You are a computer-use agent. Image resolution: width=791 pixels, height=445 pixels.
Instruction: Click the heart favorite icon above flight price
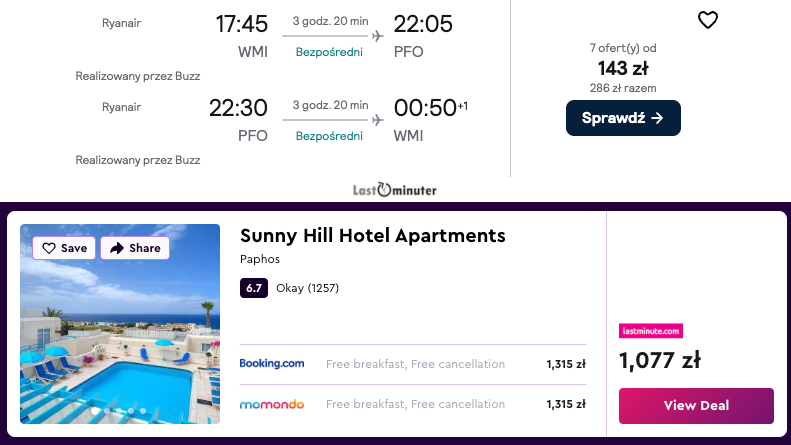(x=707, y=20)
